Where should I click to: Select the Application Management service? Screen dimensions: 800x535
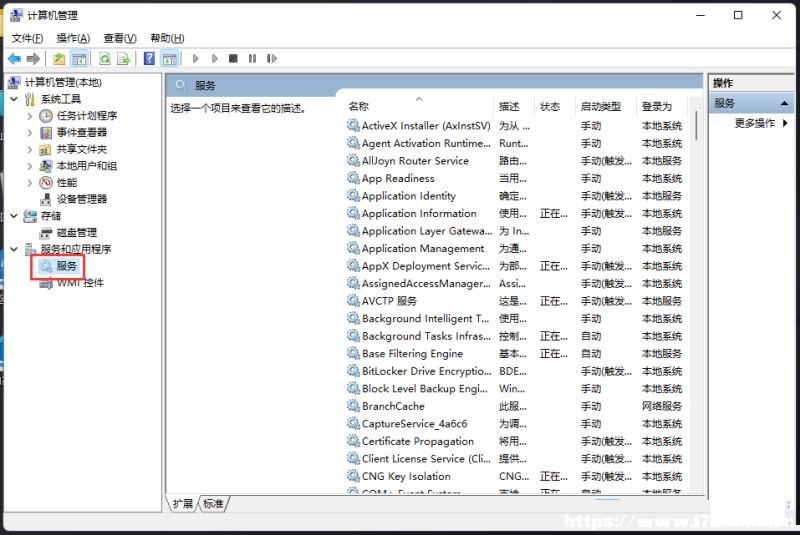coord(423,249)
